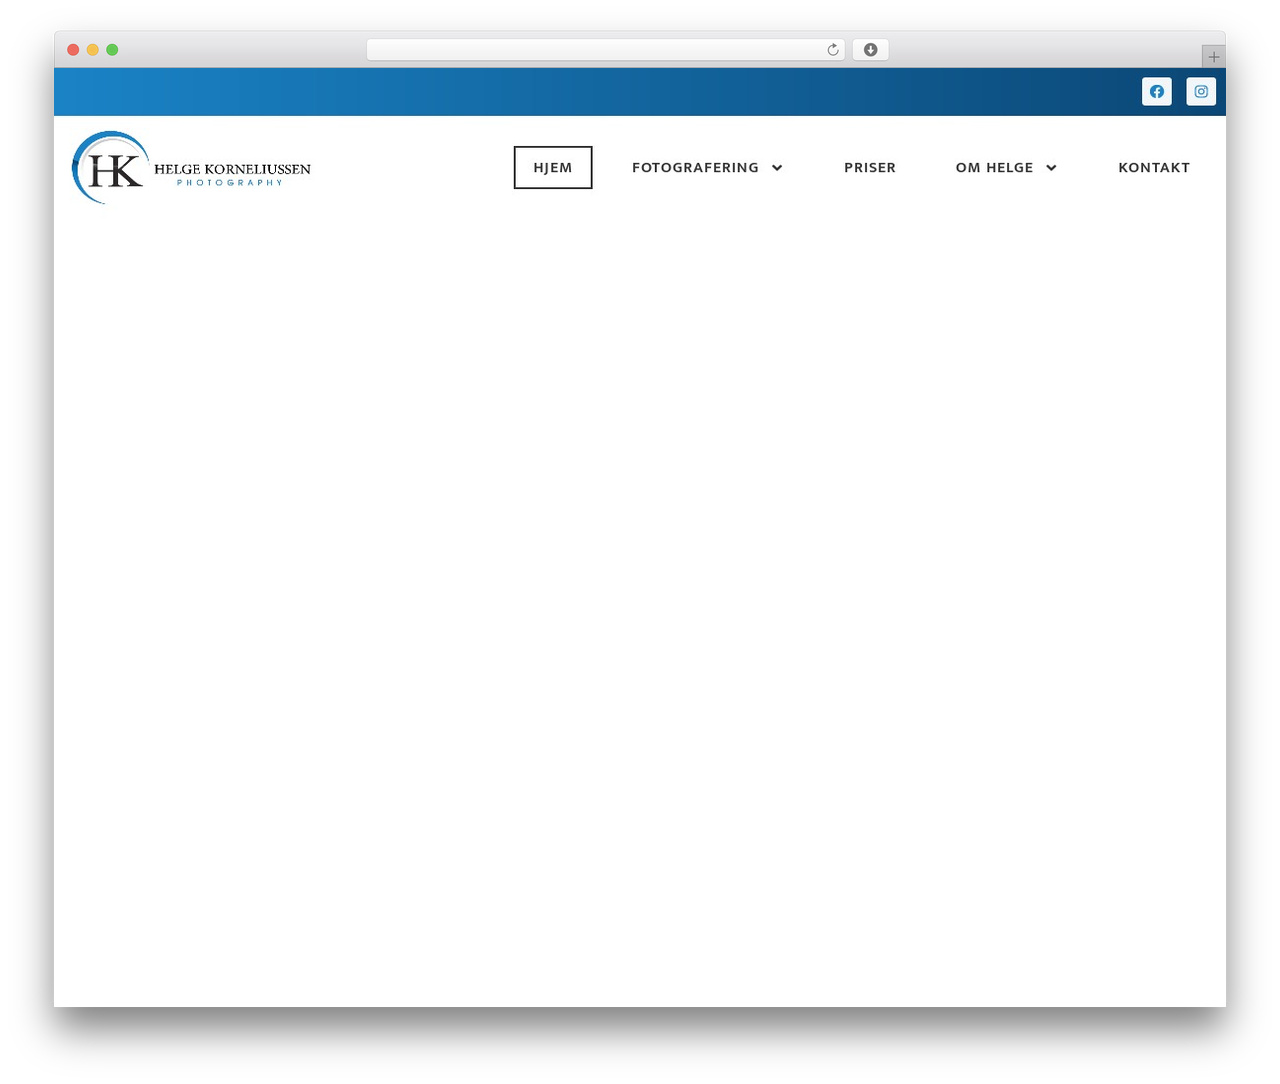This screenshot has height=1084, width=1280.
Task: Close the browser window
Action: (73, 50)
